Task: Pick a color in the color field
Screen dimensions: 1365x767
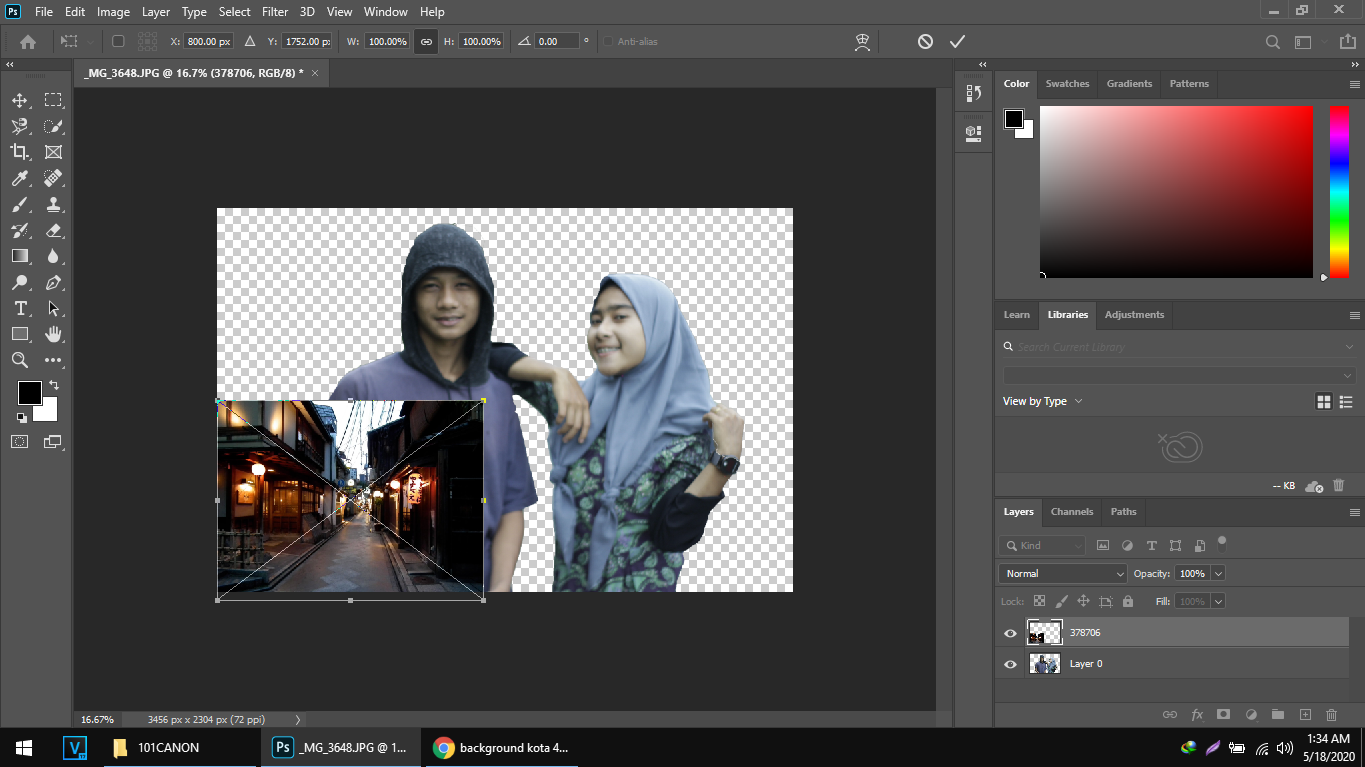Action: 1176,191
